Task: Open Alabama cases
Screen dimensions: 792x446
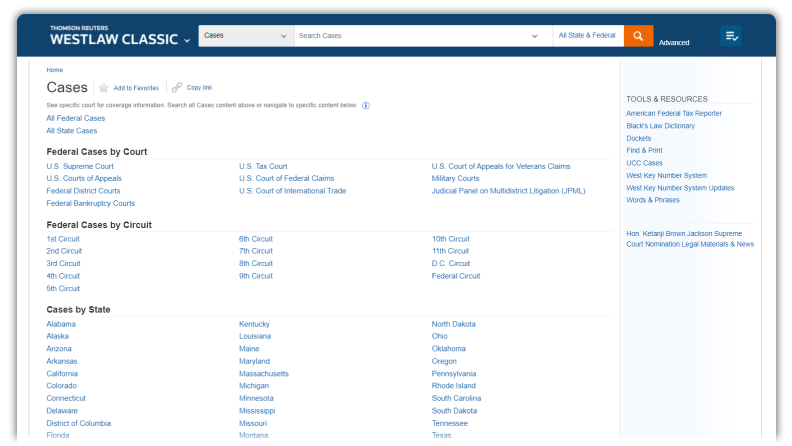Action: [x=61, y=324]
